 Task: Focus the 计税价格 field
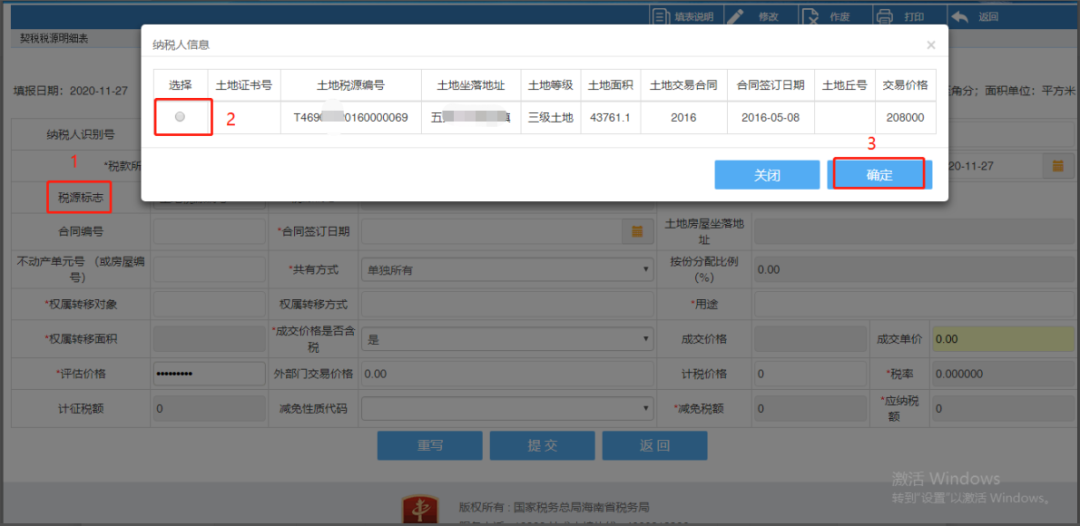809,374
